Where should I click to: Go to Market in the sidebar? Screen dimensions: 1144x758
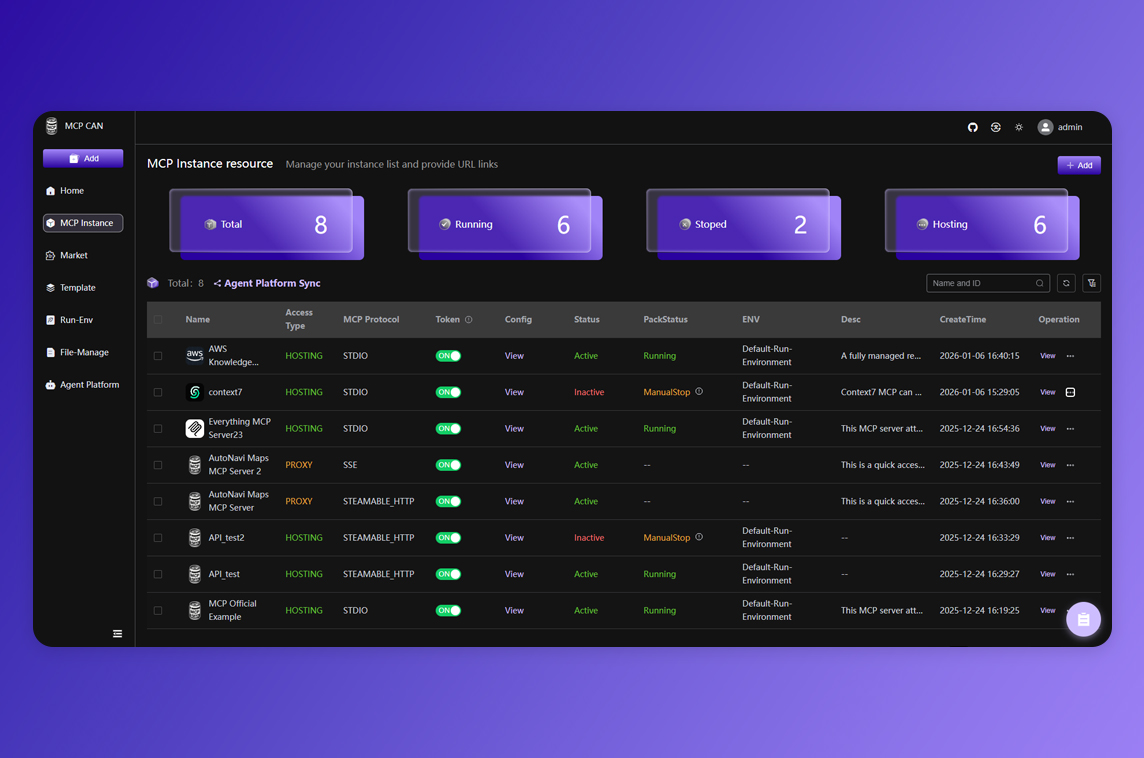tap(73, 255)
